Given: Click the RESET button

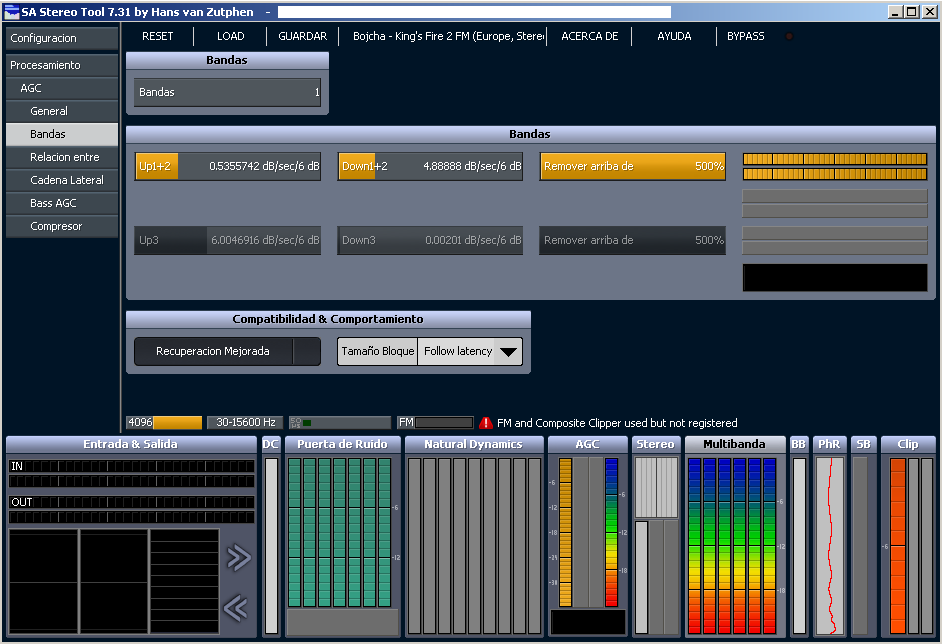Looking at the screenshot, I should click(x=157, y=36).
